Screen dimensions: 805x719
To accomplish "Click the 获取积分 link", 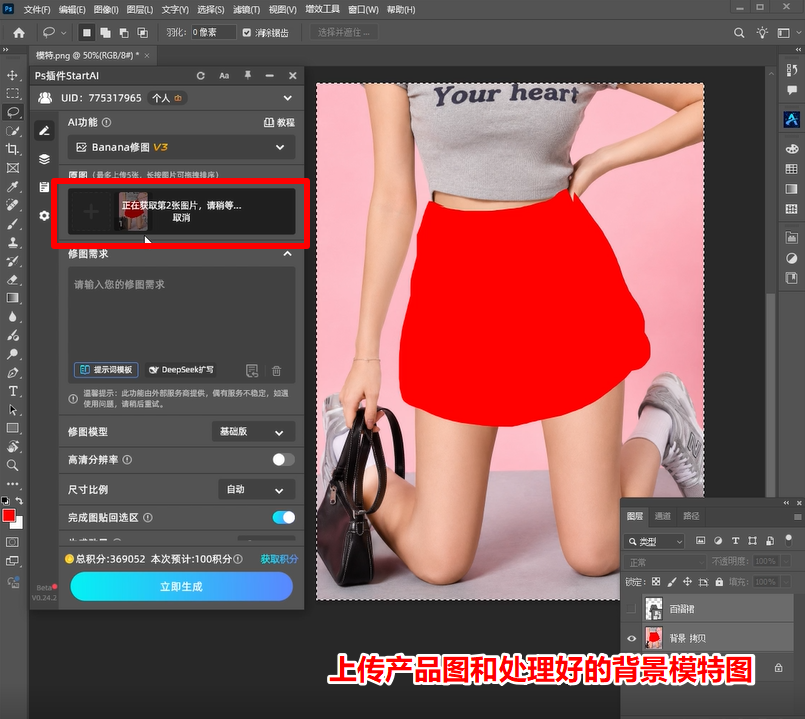I will (x=279, y=559).
